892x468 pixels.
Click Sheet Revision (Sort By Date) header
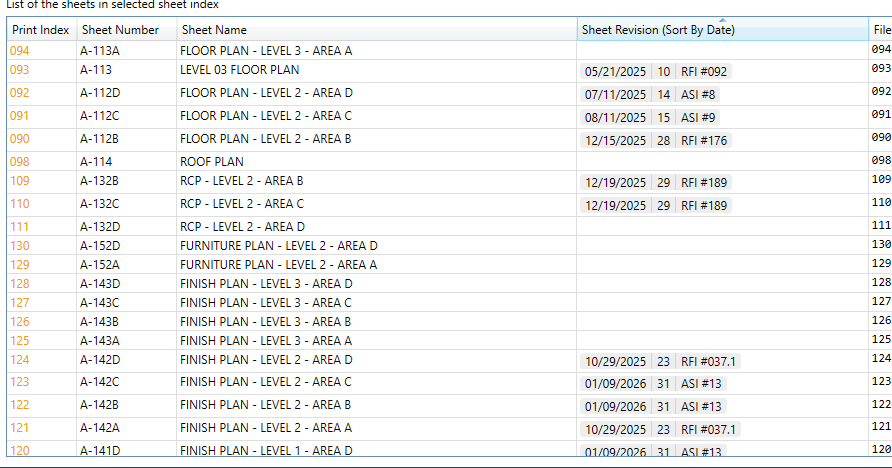[658, 30]
